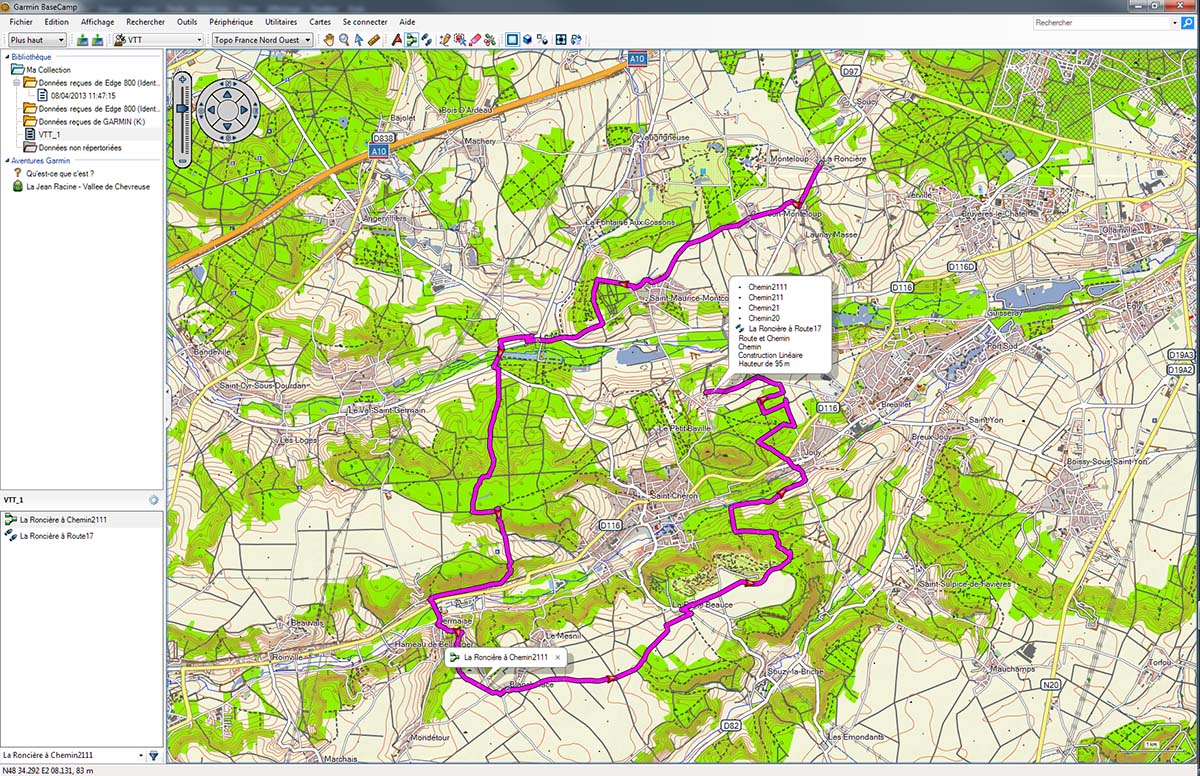Click the VTT_1 panel gear options icon

click(153, 500)
